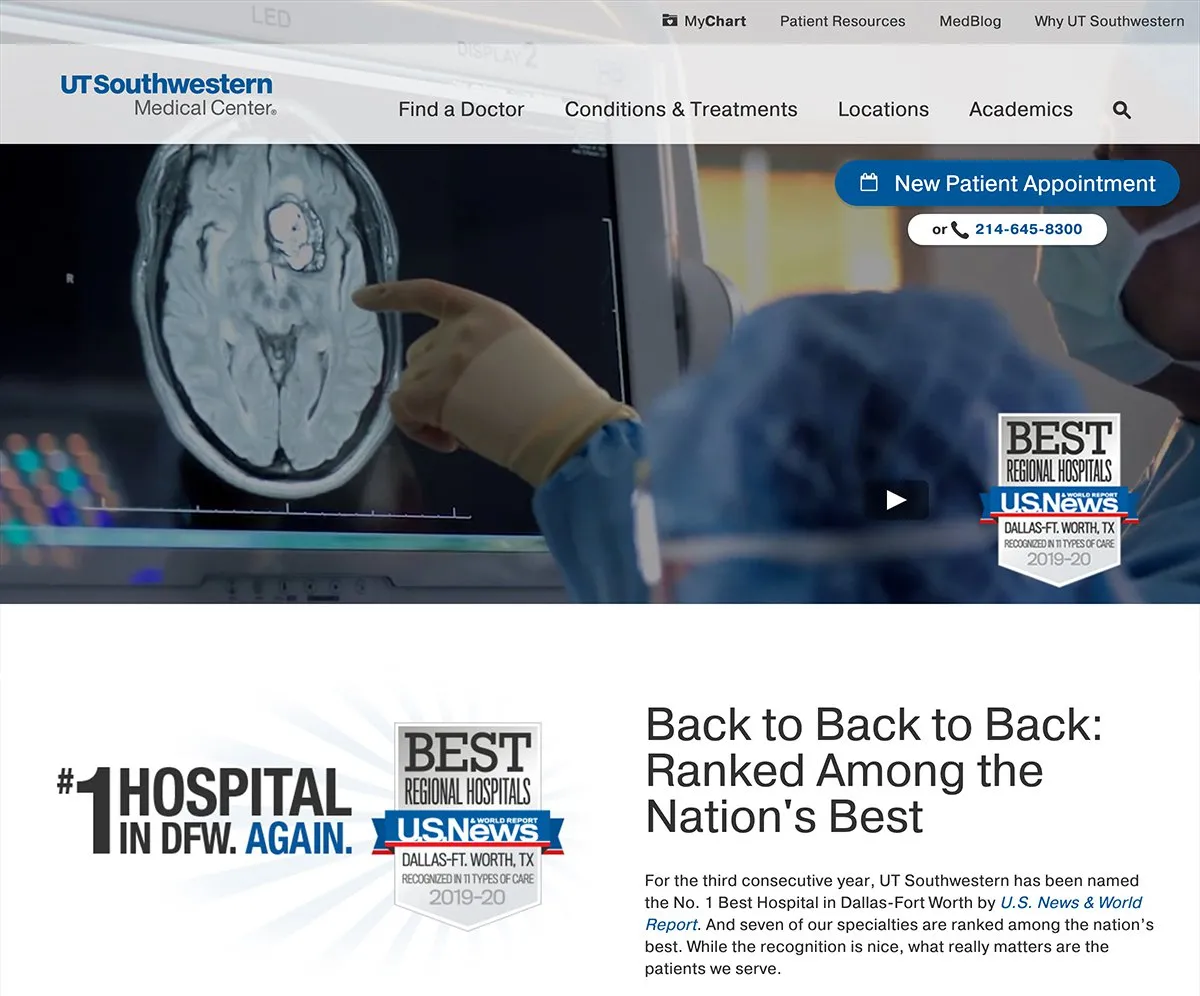Click the Best Regional Hospitals badge on video
The width and height of the screenshot is (1200, 996).
pyautogui.click(x=1059, y=499)
